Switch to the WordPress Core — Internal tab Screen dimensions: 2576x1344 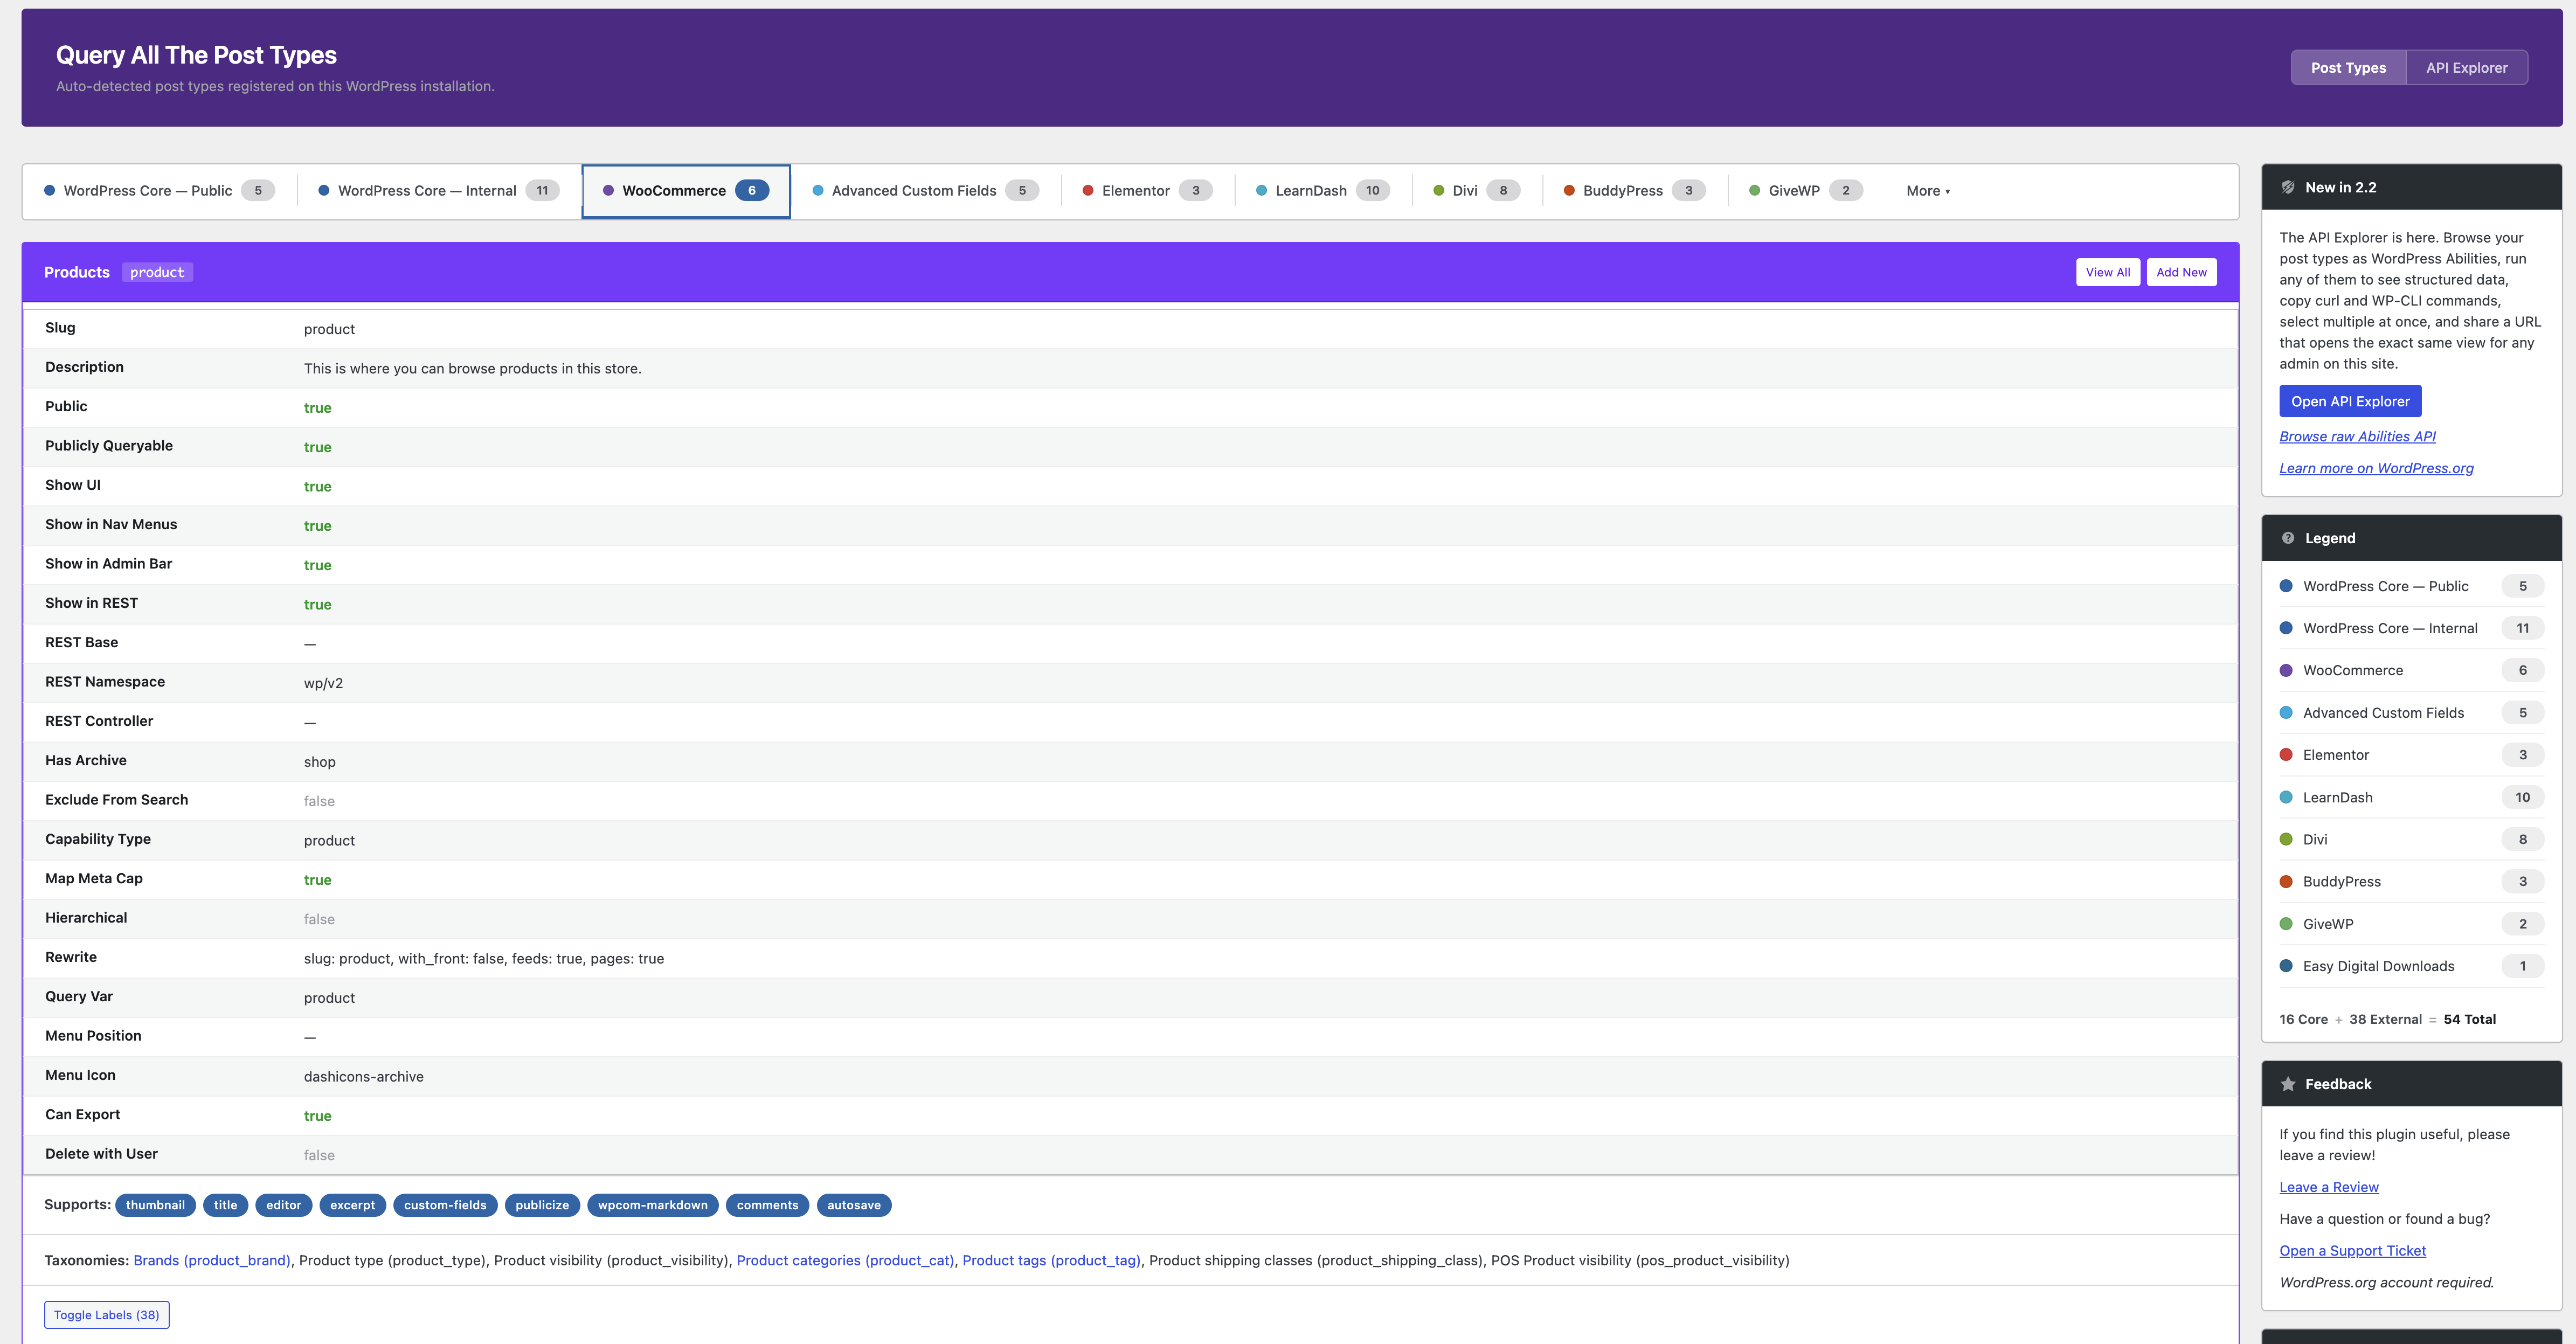tap(426, 191)
